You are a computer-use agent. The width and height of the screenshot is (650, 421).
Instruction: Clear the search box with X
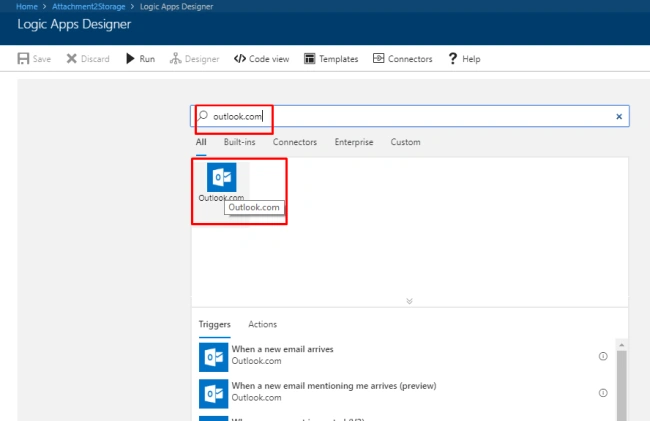619,116
